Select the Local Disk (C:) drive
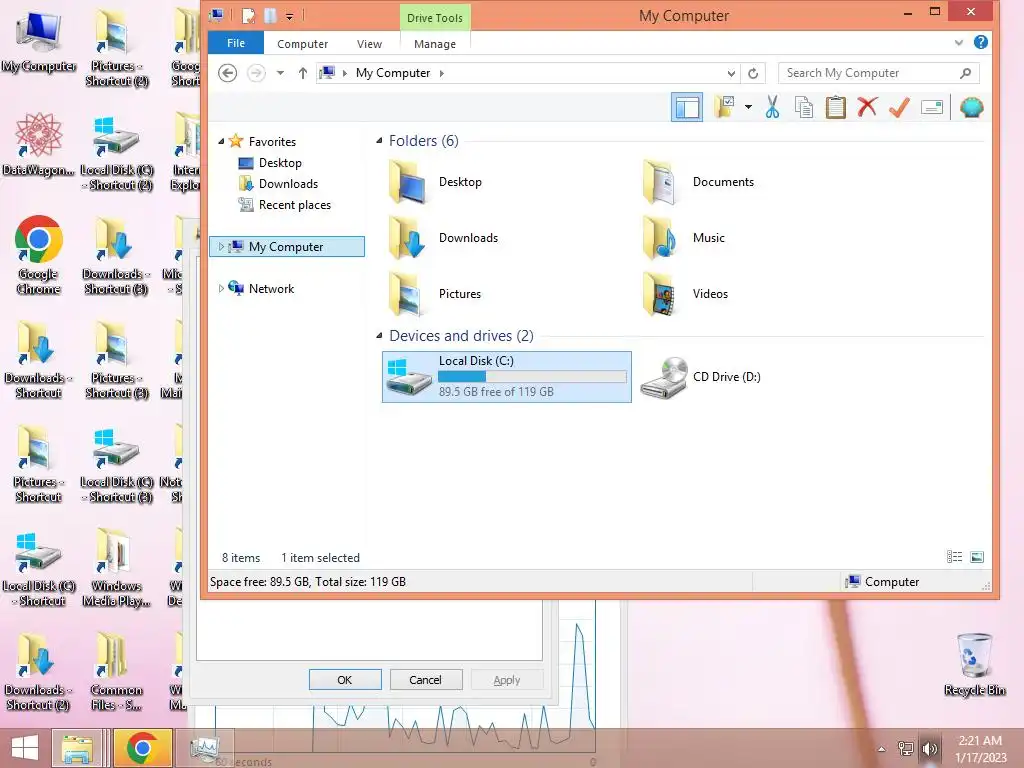Viewport: 1024px width, 768px height. point(507,377)
